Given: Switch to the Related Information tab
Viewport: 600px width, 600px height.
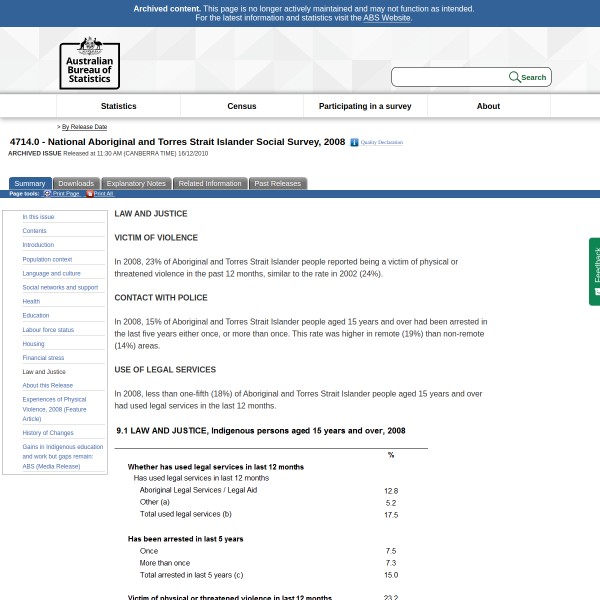Looking at the screenshot, I should pos(210,184).
